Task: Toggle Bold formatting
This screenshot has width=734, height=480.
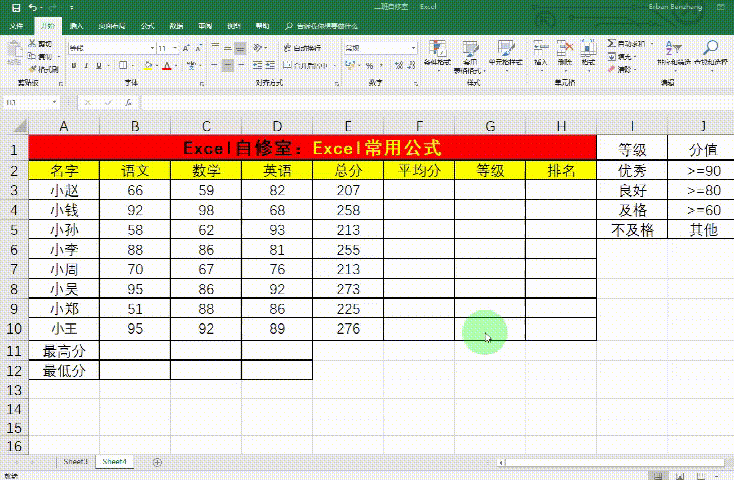Action: tap(73, 66)
